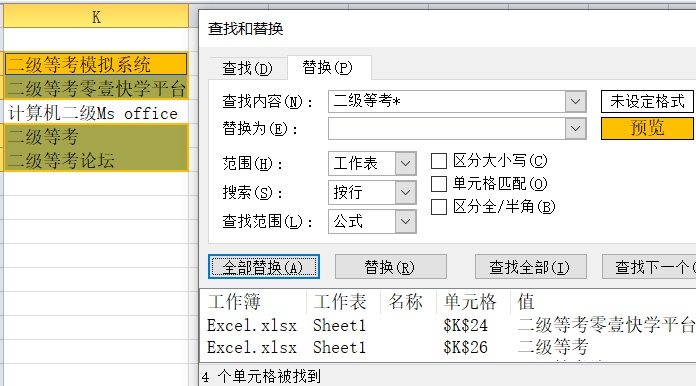Click the 工作表 results column header
696x386 pixels.
[343, 302]
